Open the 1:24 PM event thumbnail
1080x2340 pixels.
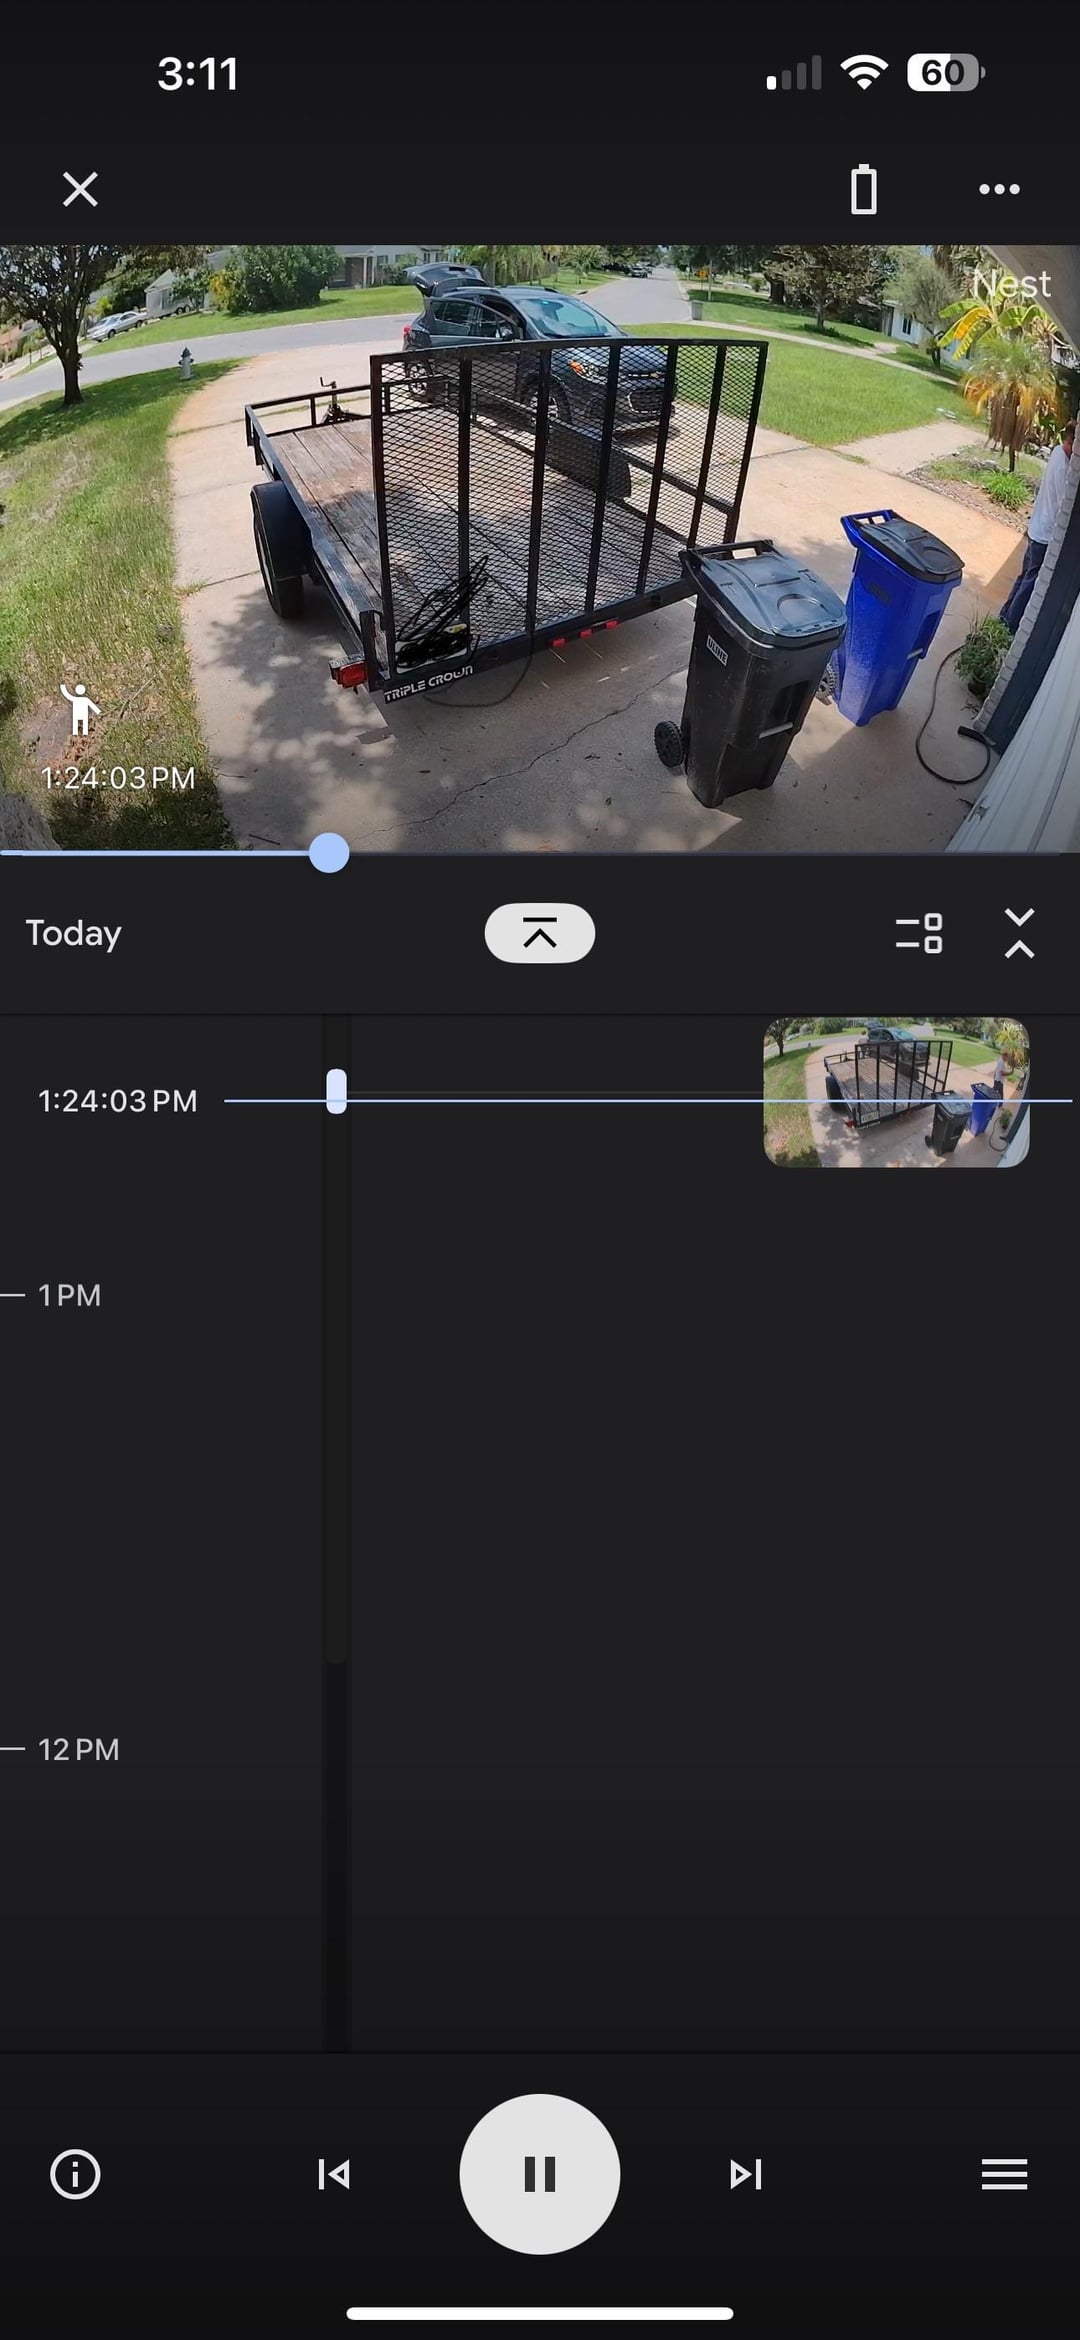(x=896, y=1092)
